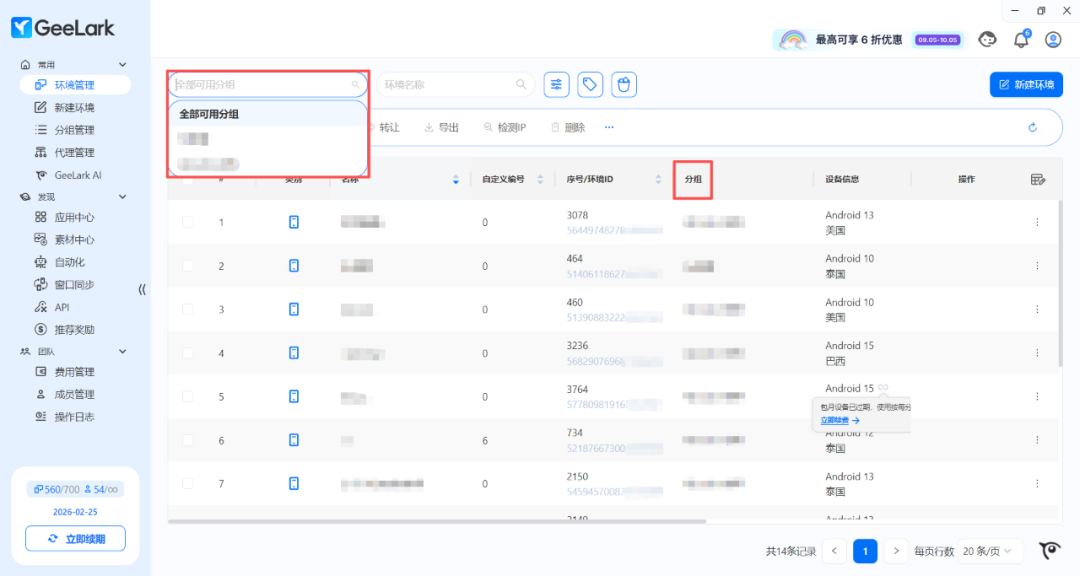
Task: Open 分组管理 in sidebar
Action: [x=74, y=130]
